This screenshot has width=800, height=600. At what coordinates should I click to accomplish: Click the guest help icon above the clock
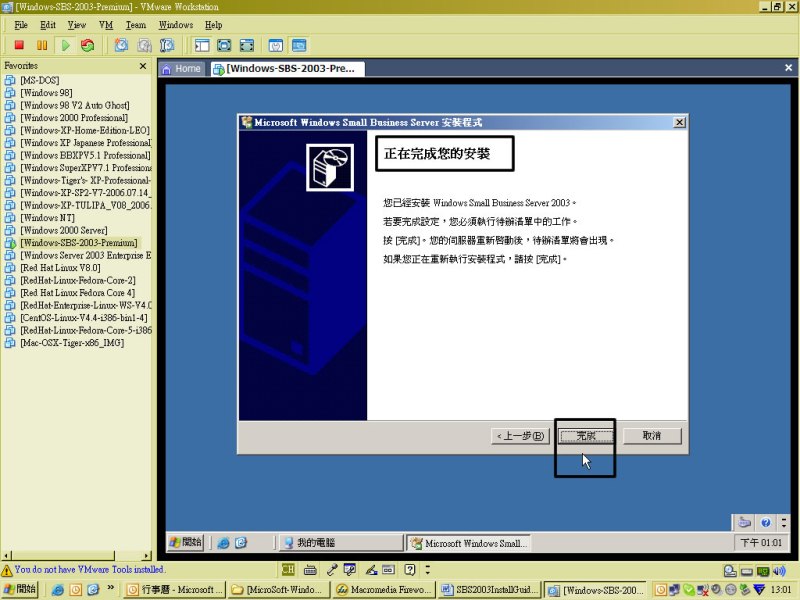(765, 522)
